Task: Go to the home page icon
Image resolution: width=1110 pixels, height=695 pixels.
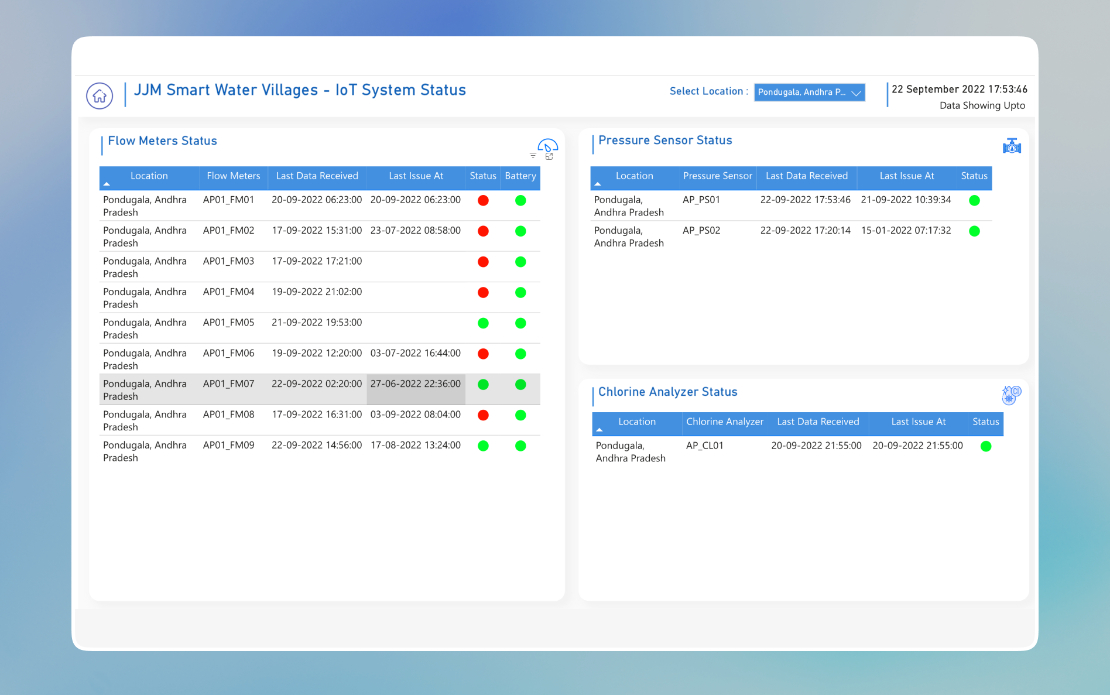Action: tap(100, 96)
